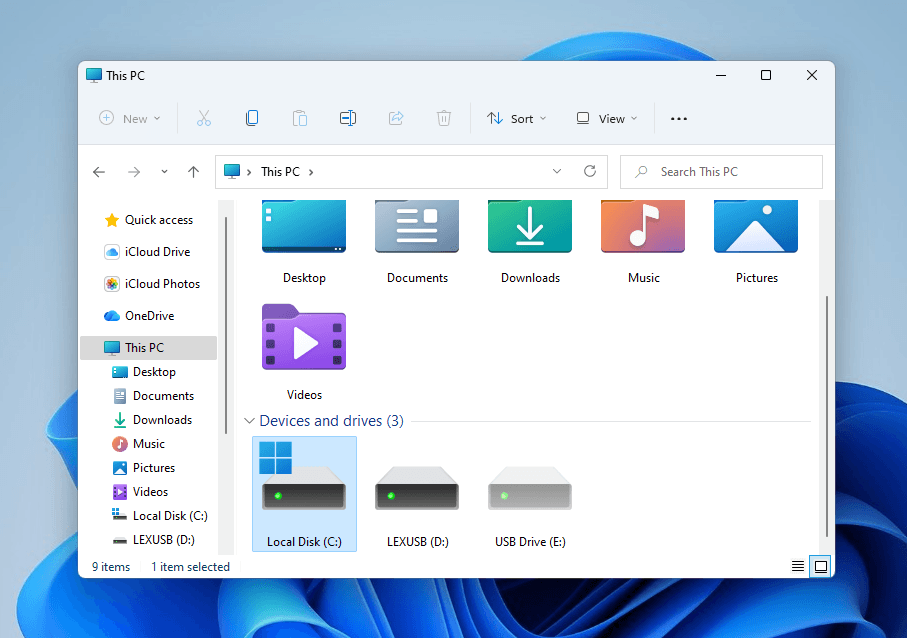The height and width of the screenshot is (638, 907).
Task: Click the 9 items status text
Action: (x=111, y=567)
